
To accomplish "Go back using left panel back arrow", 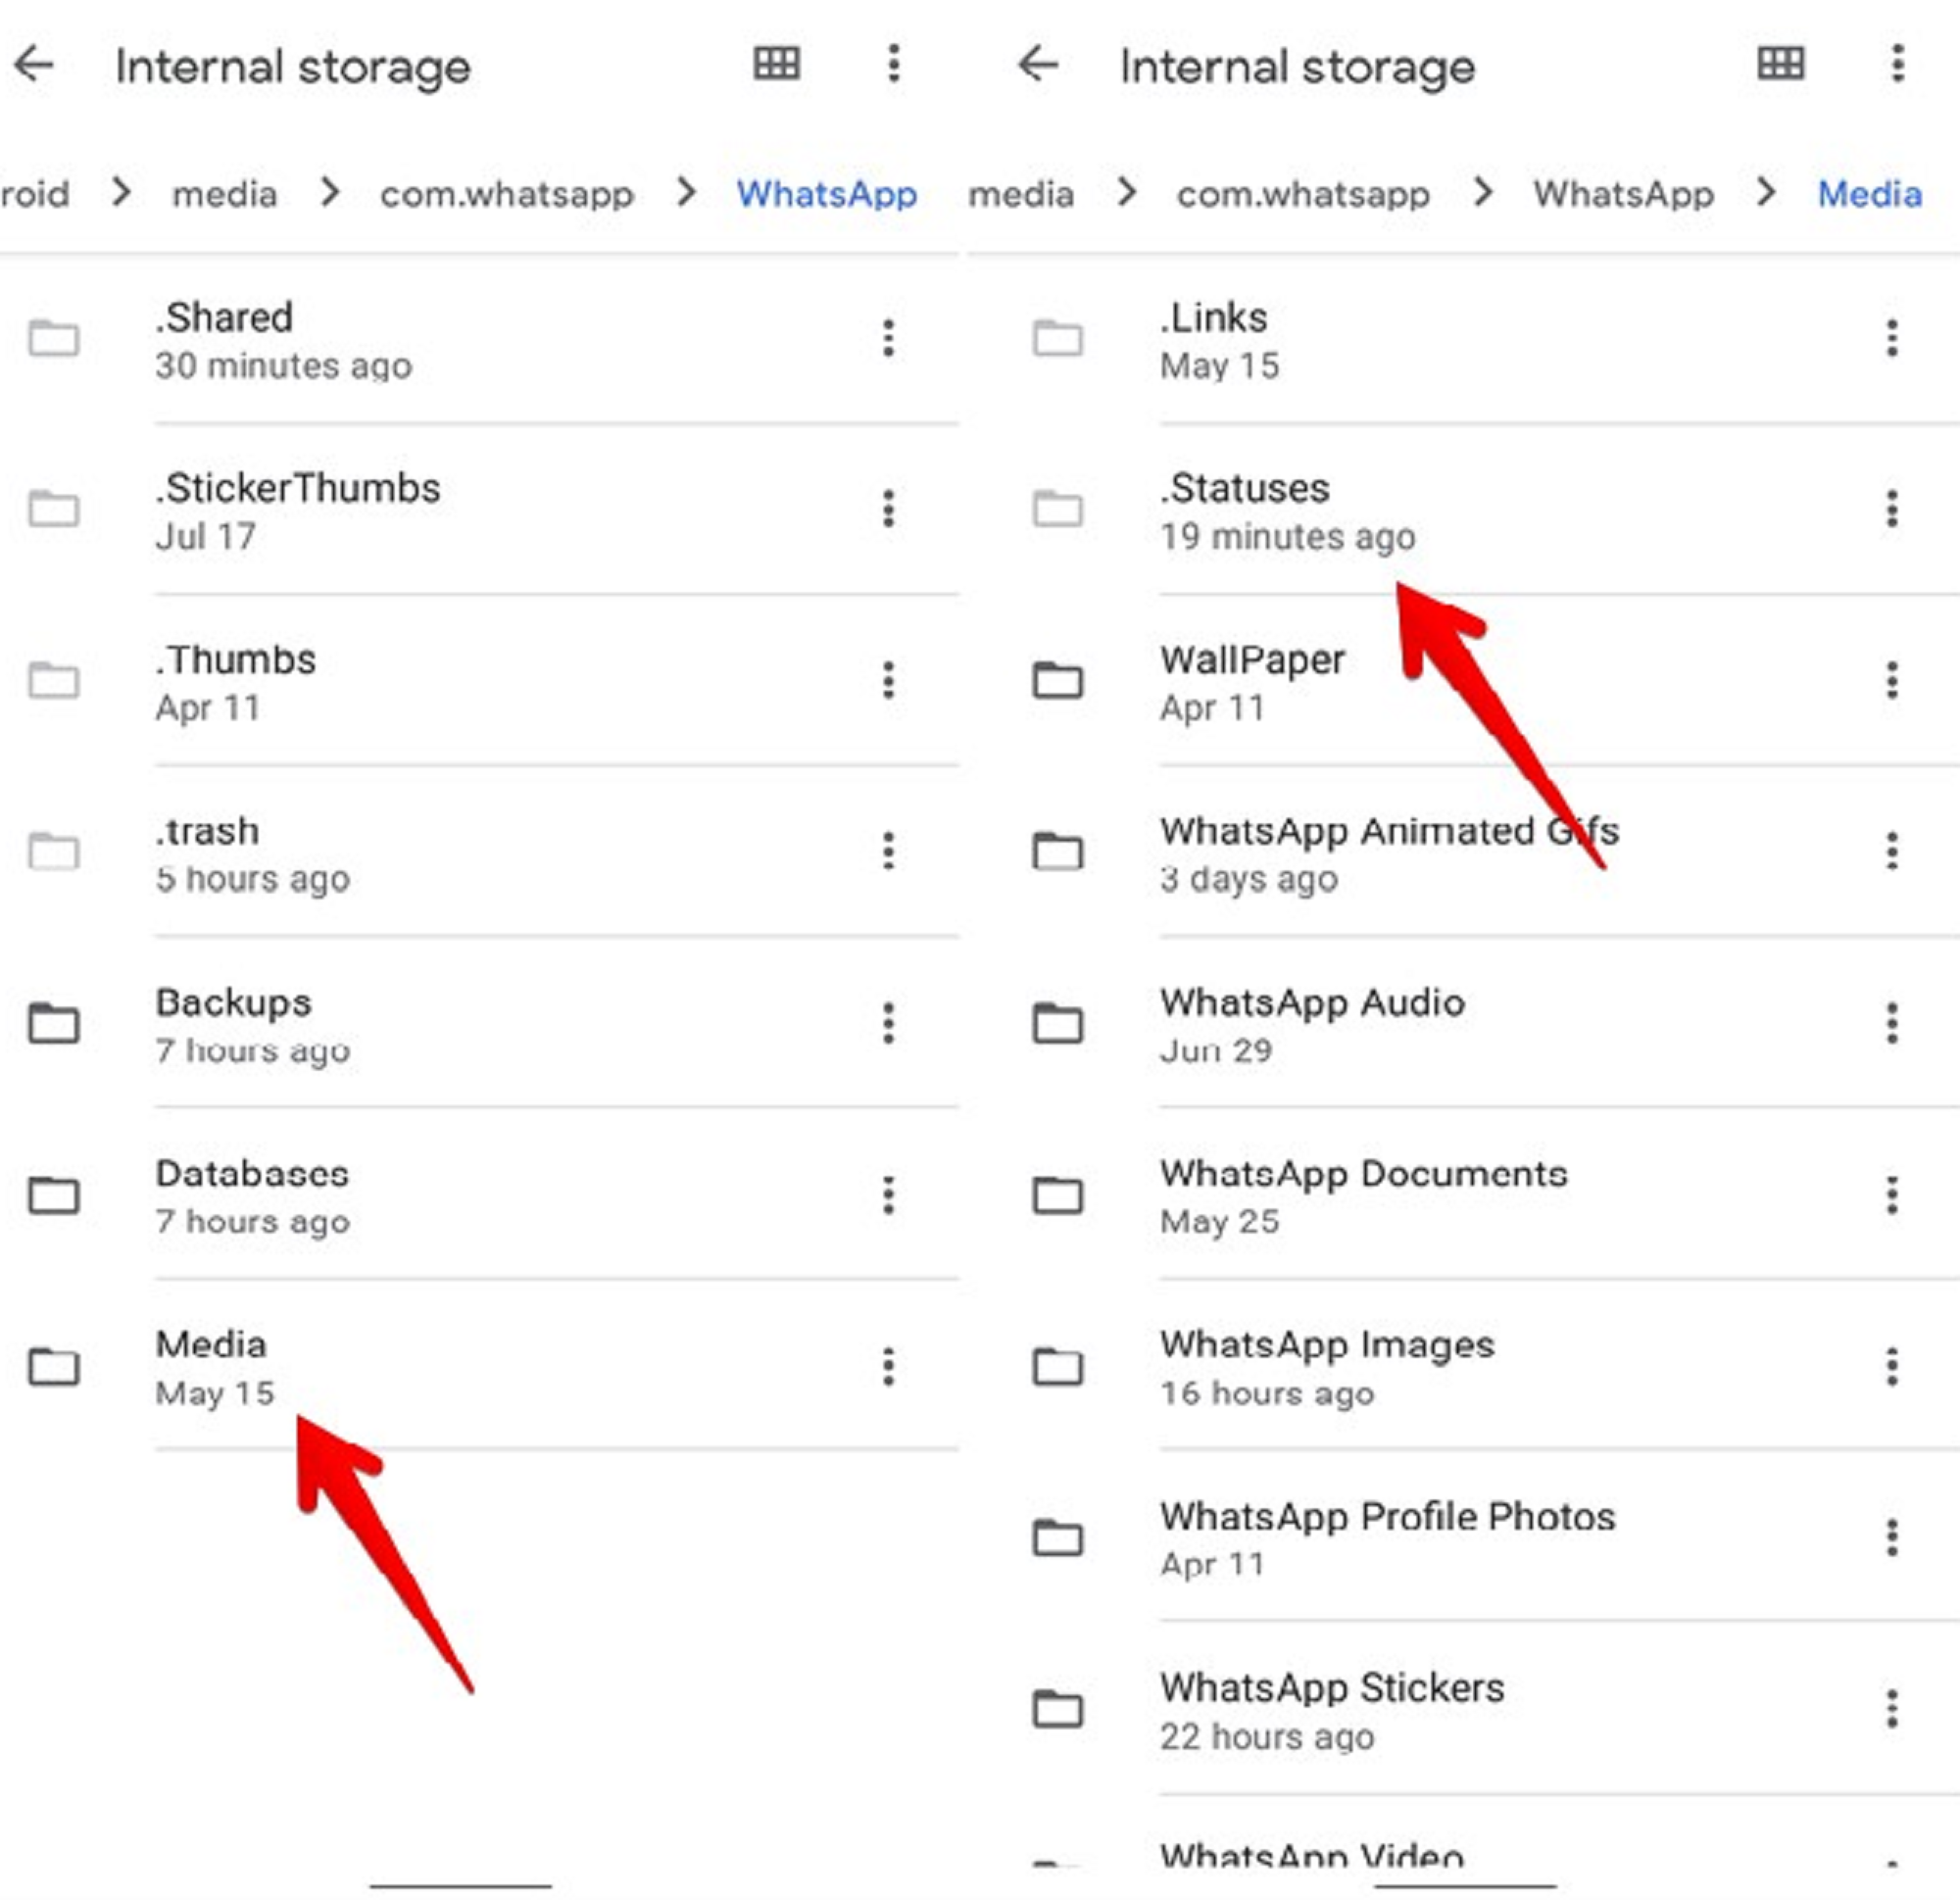I will 34,64.
